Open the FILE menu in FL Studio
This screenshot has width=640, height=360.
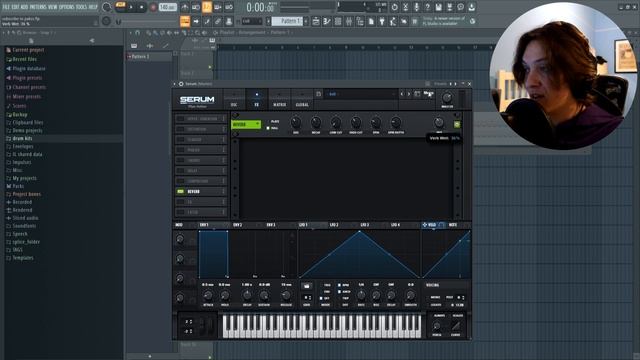pyautogui.click(x=6, y=7)
